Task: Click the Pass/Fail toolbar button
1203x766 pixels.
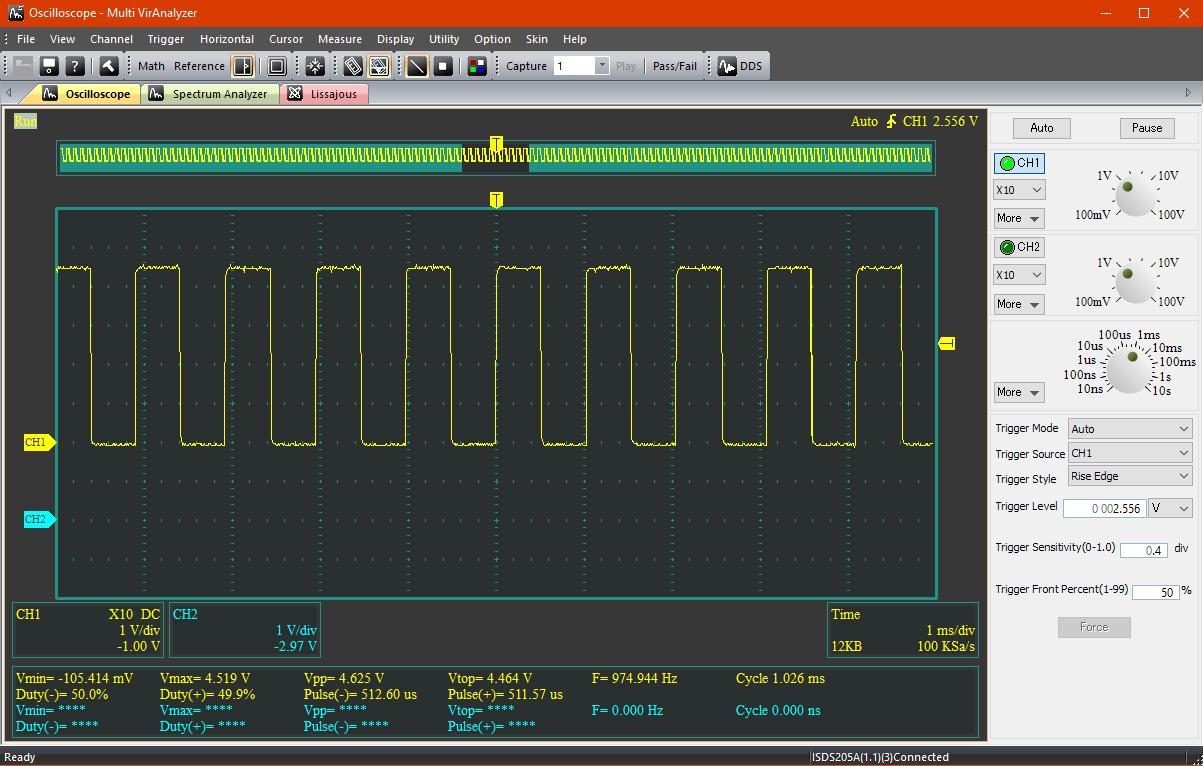Action: (675, 66)
